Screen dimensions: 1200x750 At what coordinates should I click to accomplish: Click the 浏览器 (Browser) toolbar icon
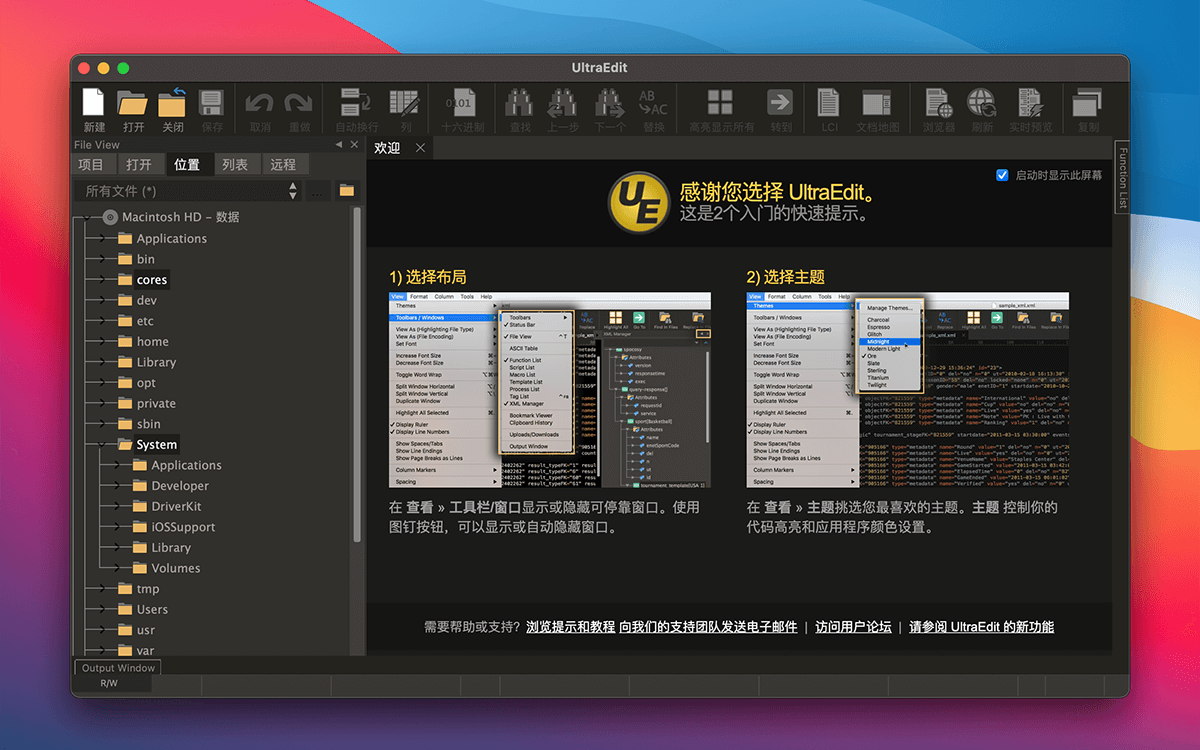point(938,102)
